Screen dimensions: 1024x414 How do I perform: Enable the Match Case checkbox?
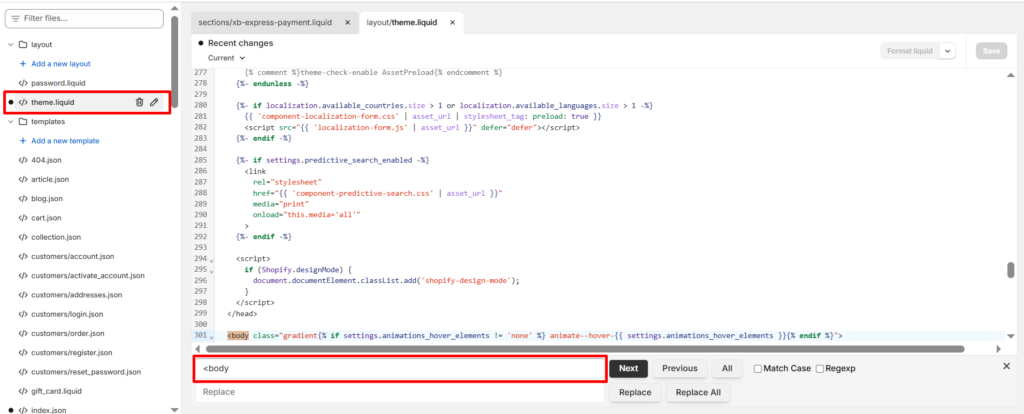pos(758,369)
